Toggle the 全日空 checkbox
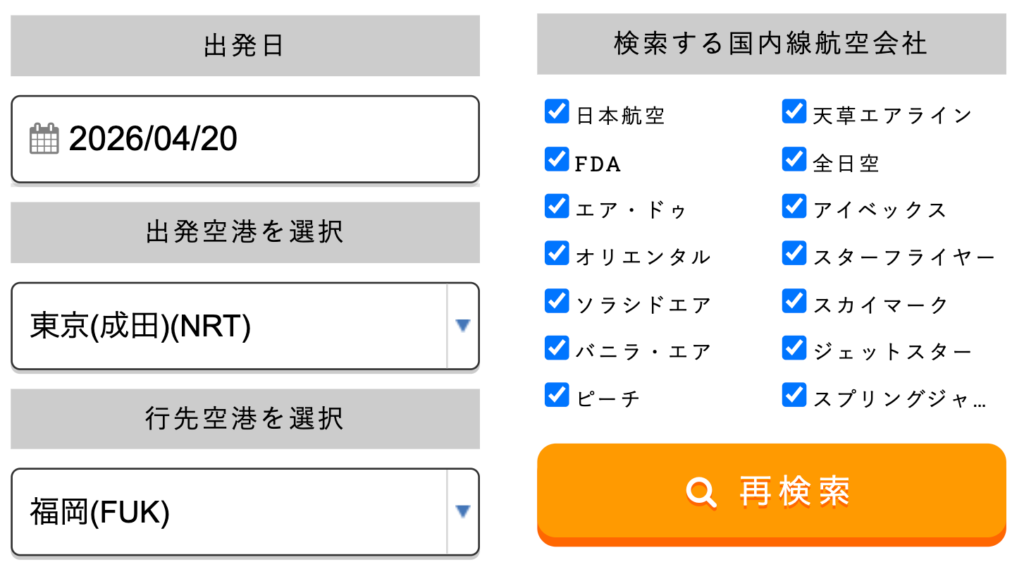The image size is (1024, 567). (794, 159)
